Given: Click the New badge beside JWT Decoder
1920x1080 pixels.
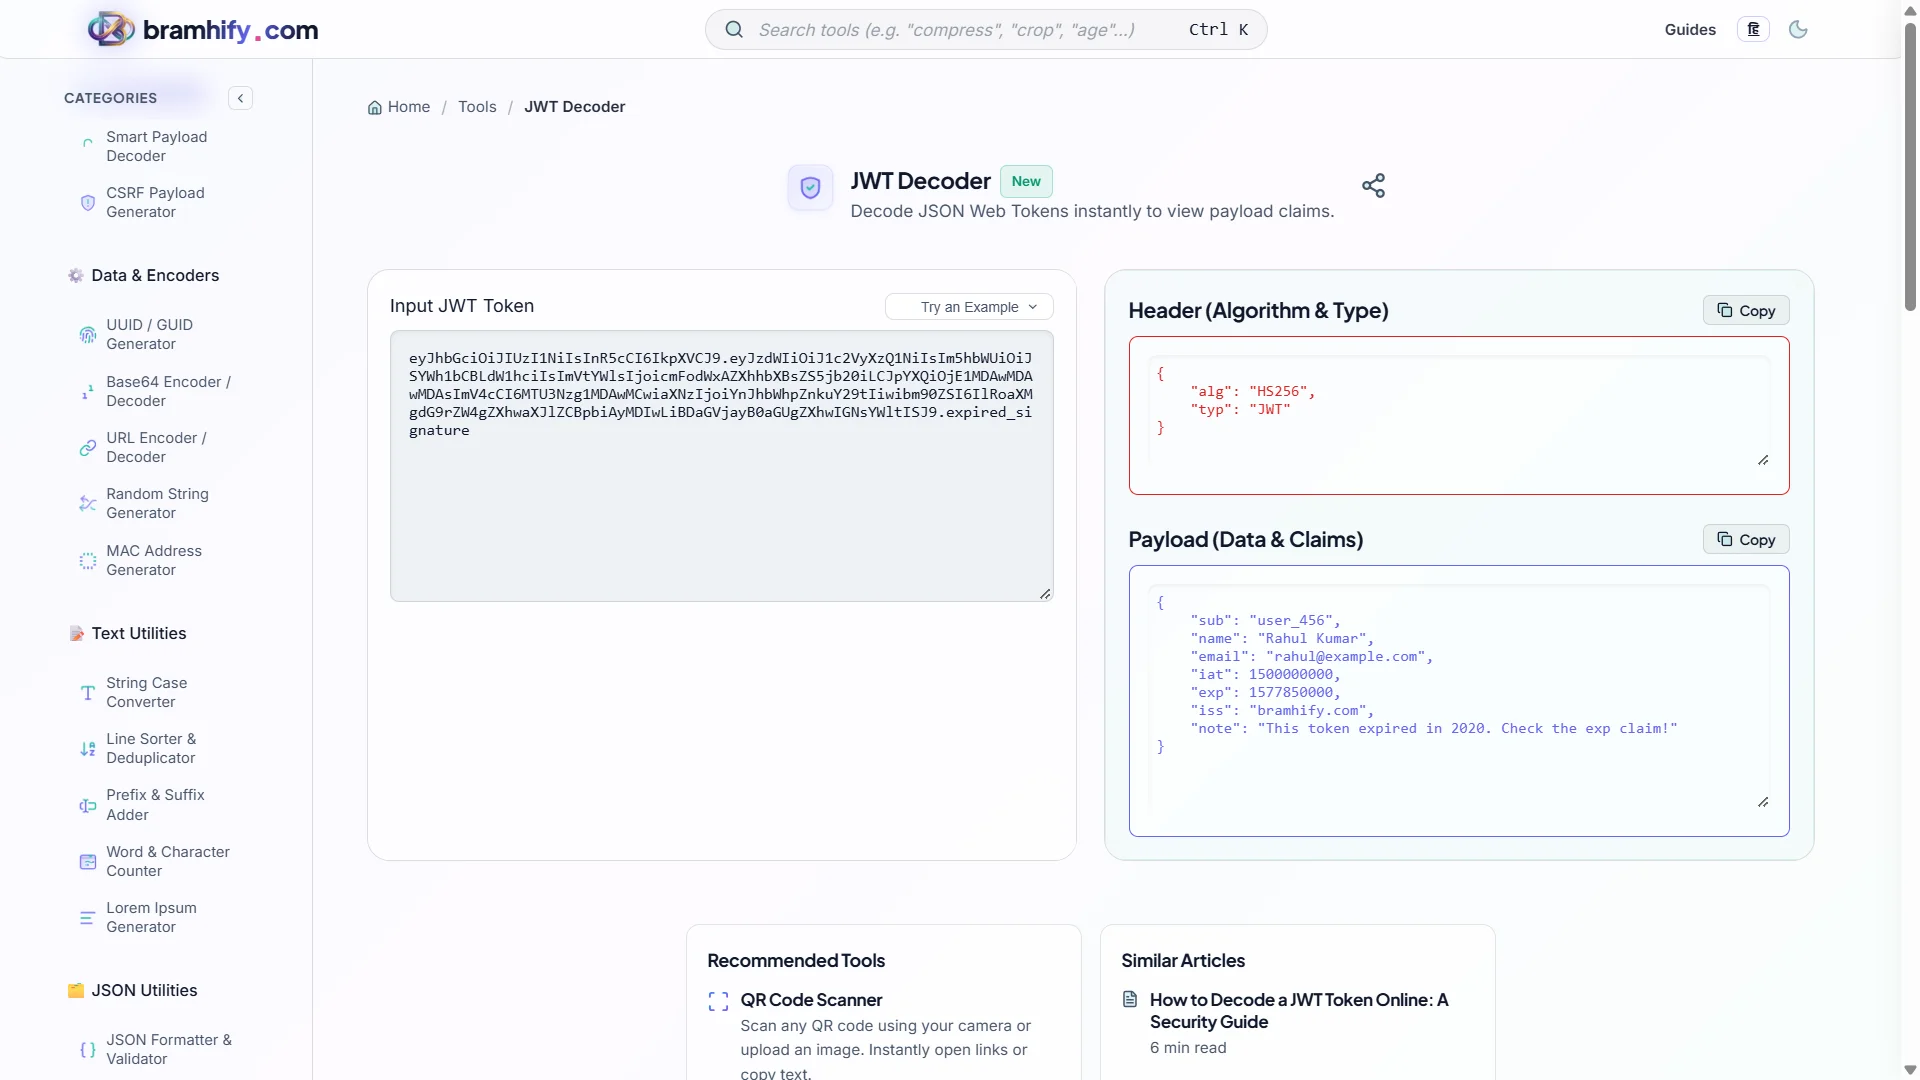Looking at the screenshot, I should point(1026,181).
